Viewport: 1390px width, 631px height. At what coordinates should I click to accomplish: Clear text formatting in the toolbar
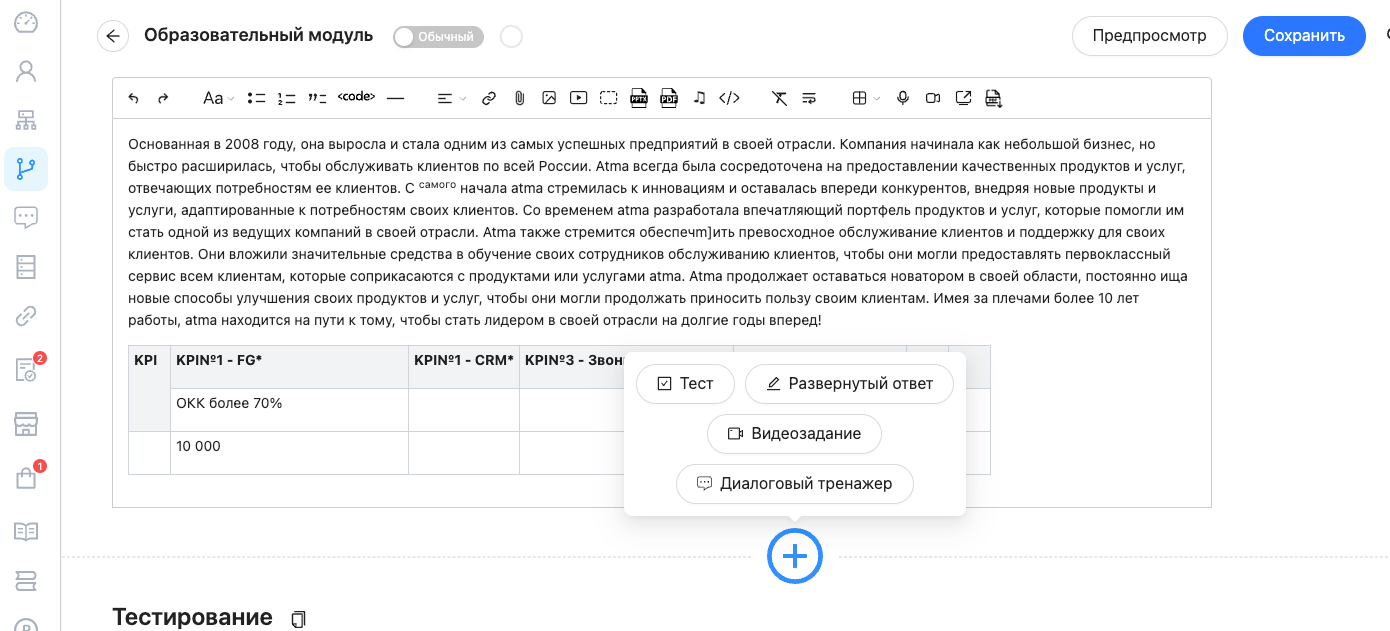tap(779, 98)
